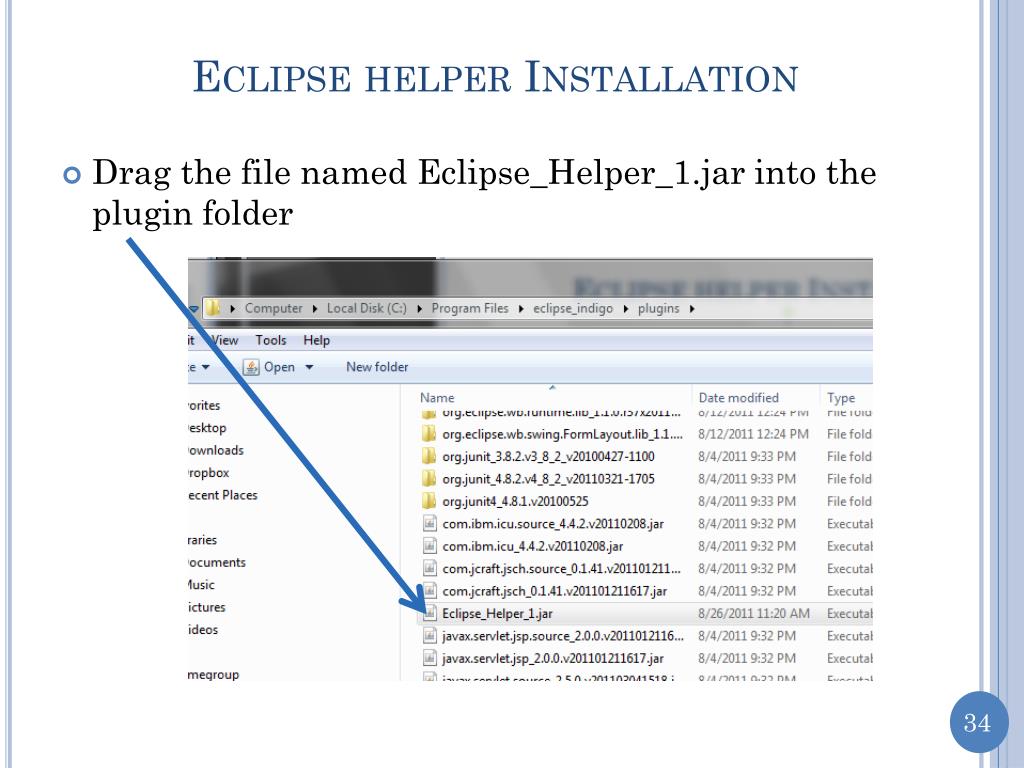Select Documents in the navigation pane
The width and height of the screenshot is (1024, 768).
point(217,562)
